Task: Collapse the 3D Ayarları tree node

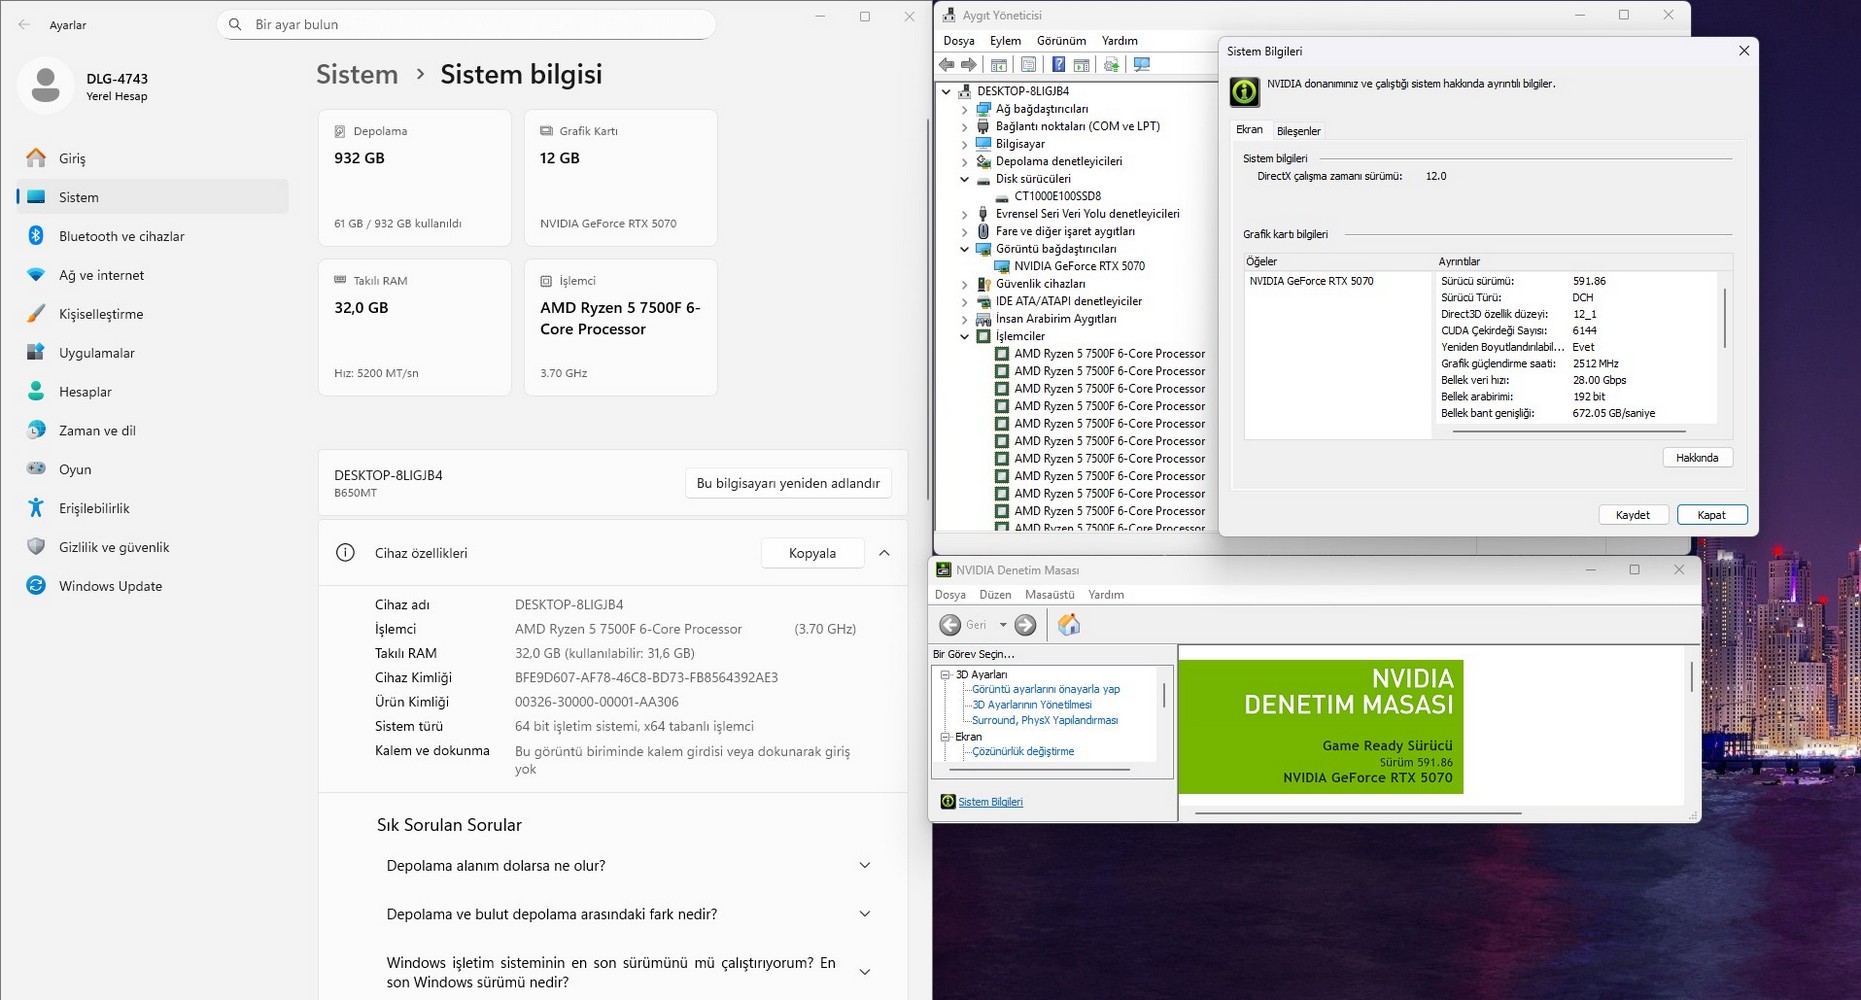Action: point(945,675)
